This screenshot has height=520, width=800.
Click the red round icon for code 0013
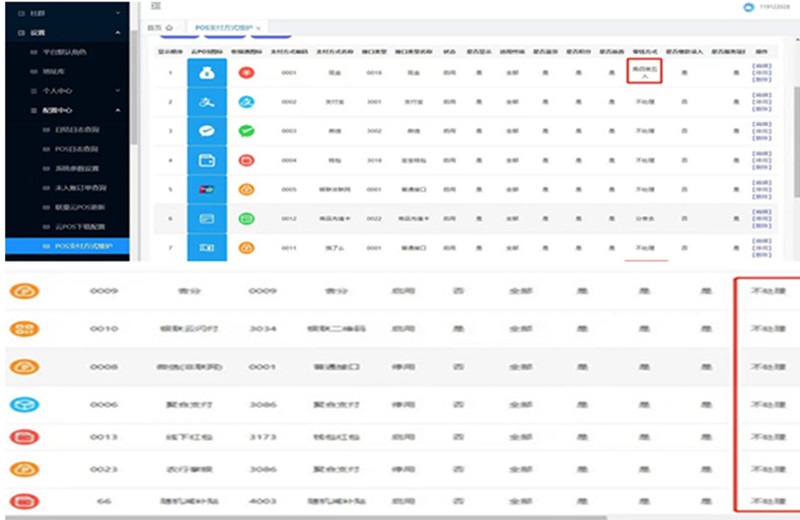[x=23, y=436]
